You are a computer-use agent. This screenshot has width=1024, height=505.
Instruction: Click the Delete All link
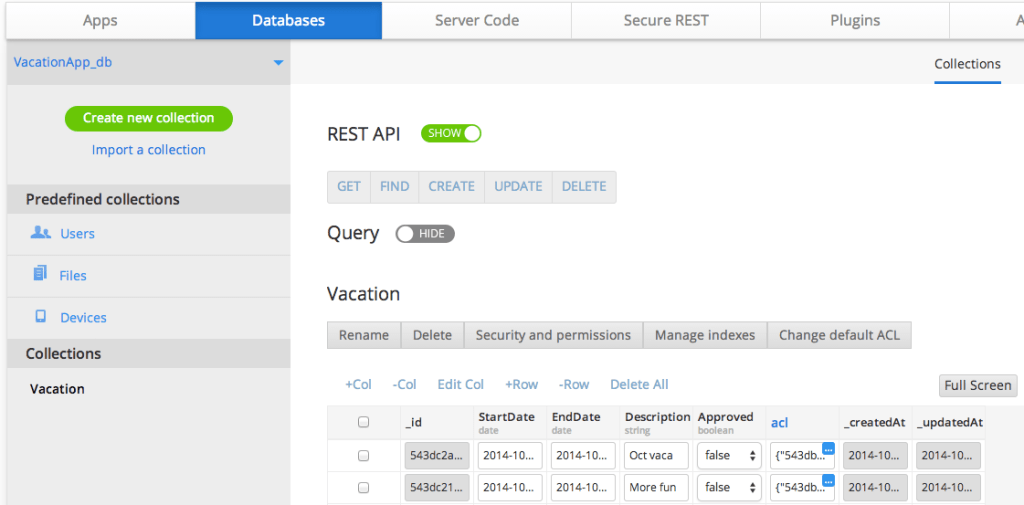click(639, 385)
